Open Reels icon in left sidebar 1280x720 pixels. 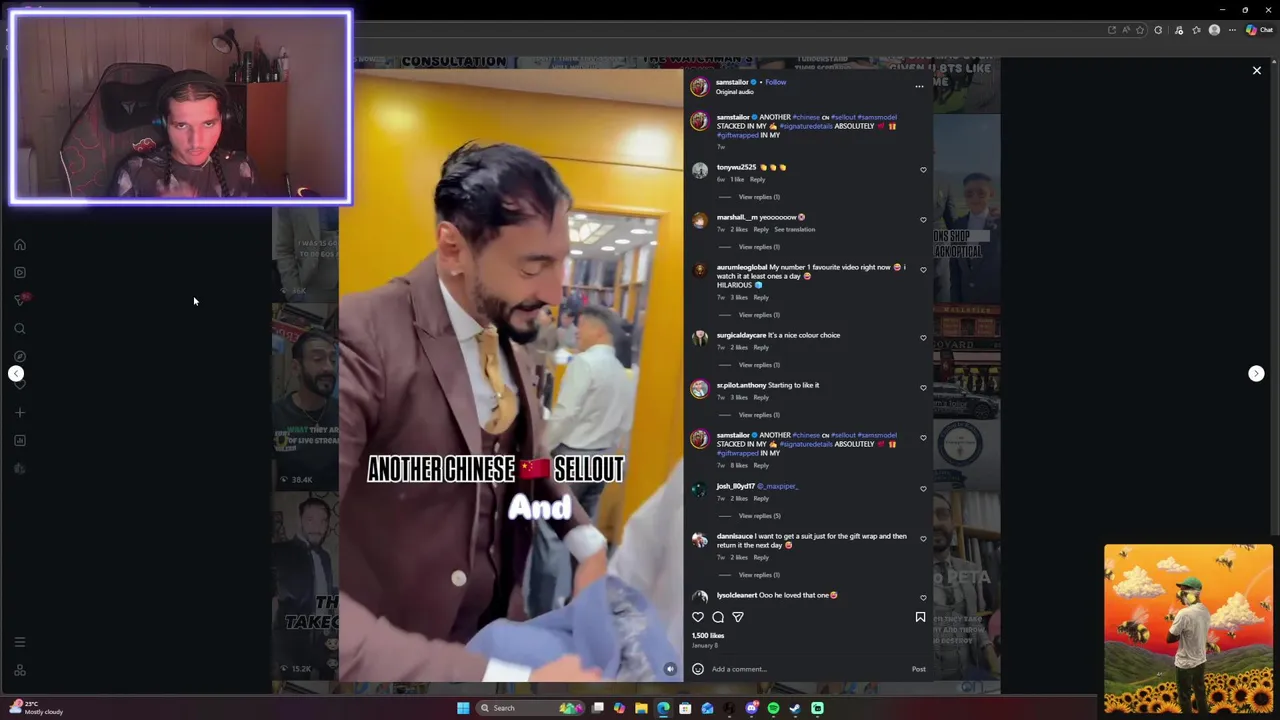click(x=19, y=272)
